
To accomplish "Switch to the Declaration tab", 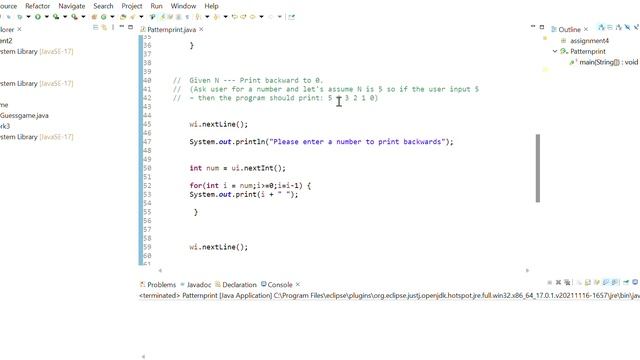I will click(x=236, y=284).
